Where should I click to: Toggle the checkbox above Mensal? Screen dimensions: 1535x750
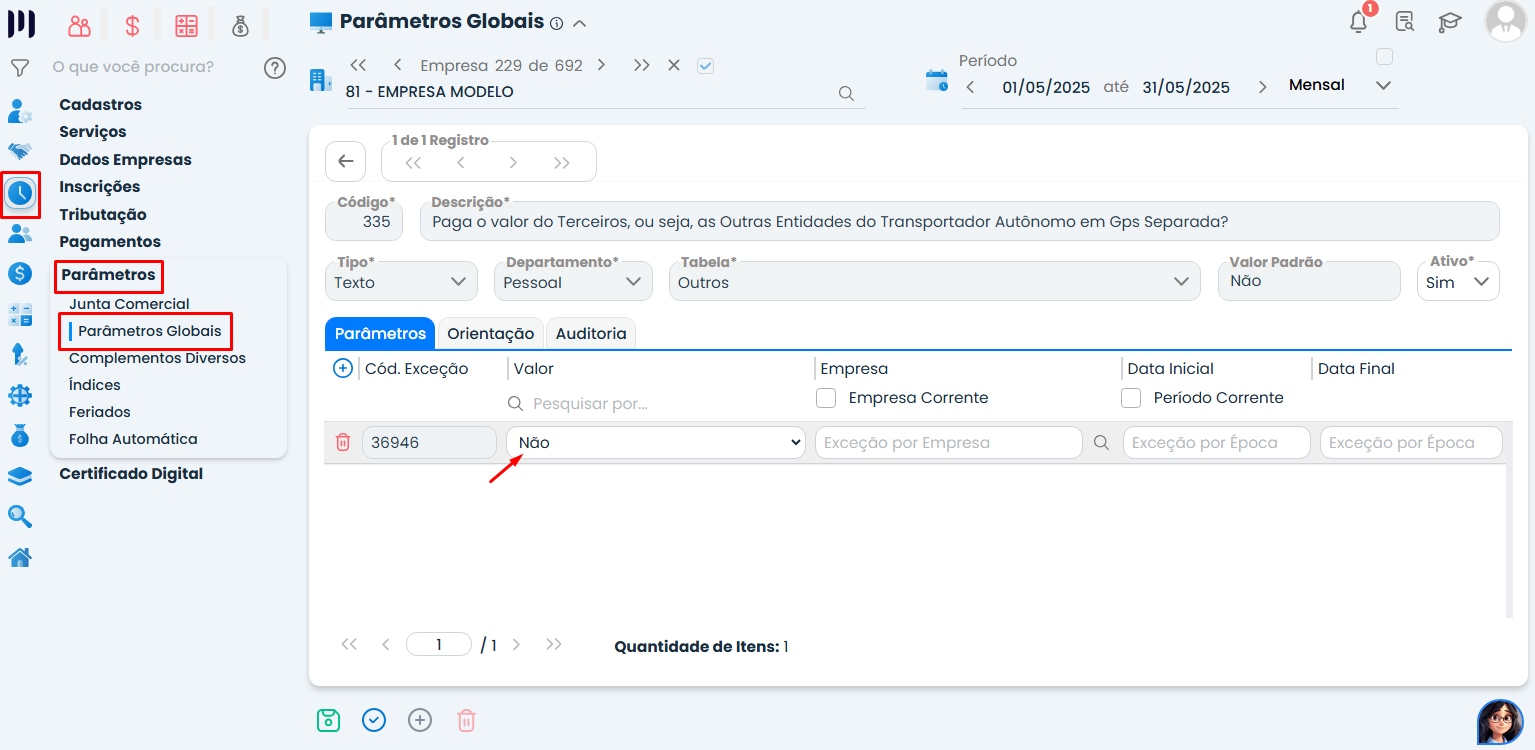[1384, 56]
